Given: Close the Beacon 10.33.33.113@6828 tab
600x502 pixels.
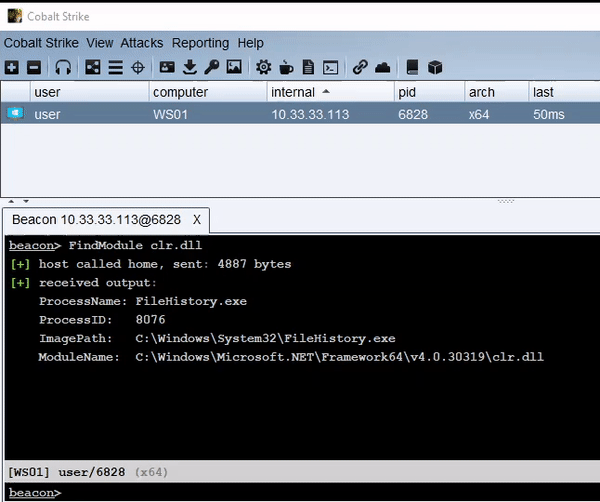Looking at the screenshot, I should click(x=197, y=220).
